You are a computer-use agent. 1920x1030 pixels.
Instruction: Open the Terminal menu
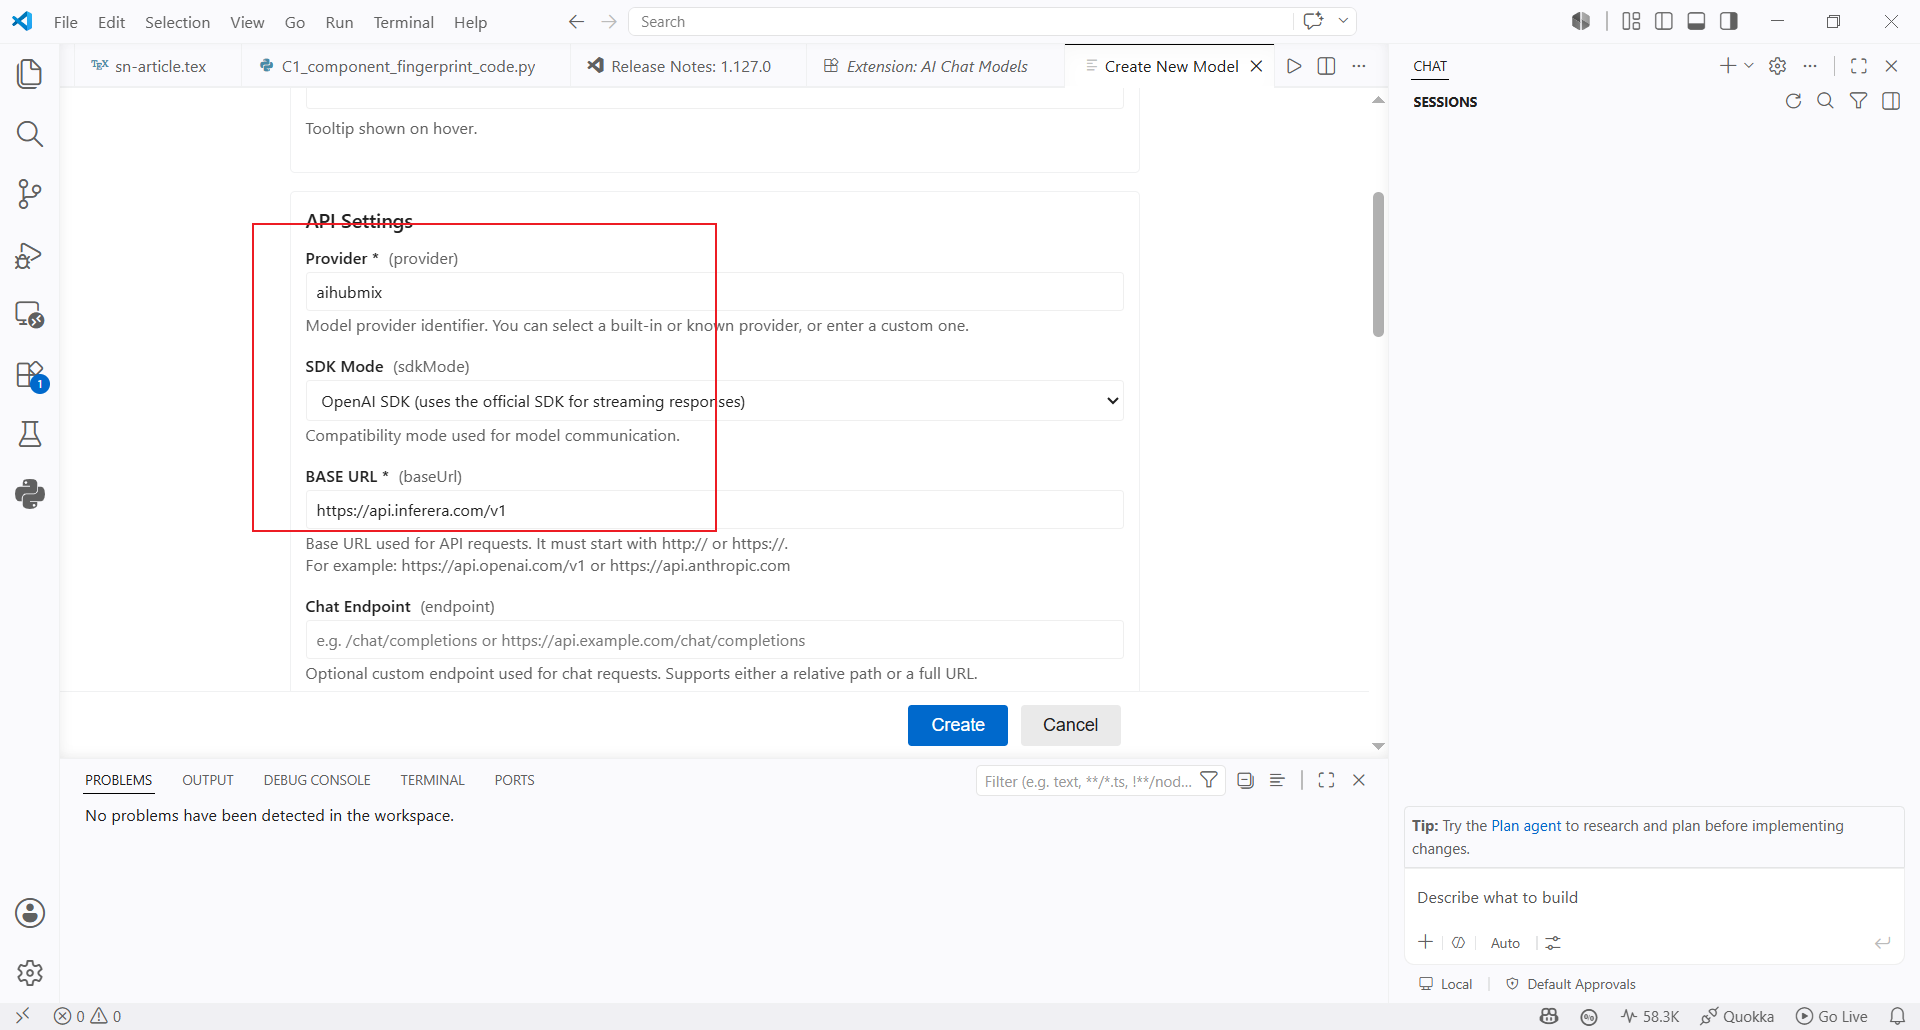[x=404, y=22]
